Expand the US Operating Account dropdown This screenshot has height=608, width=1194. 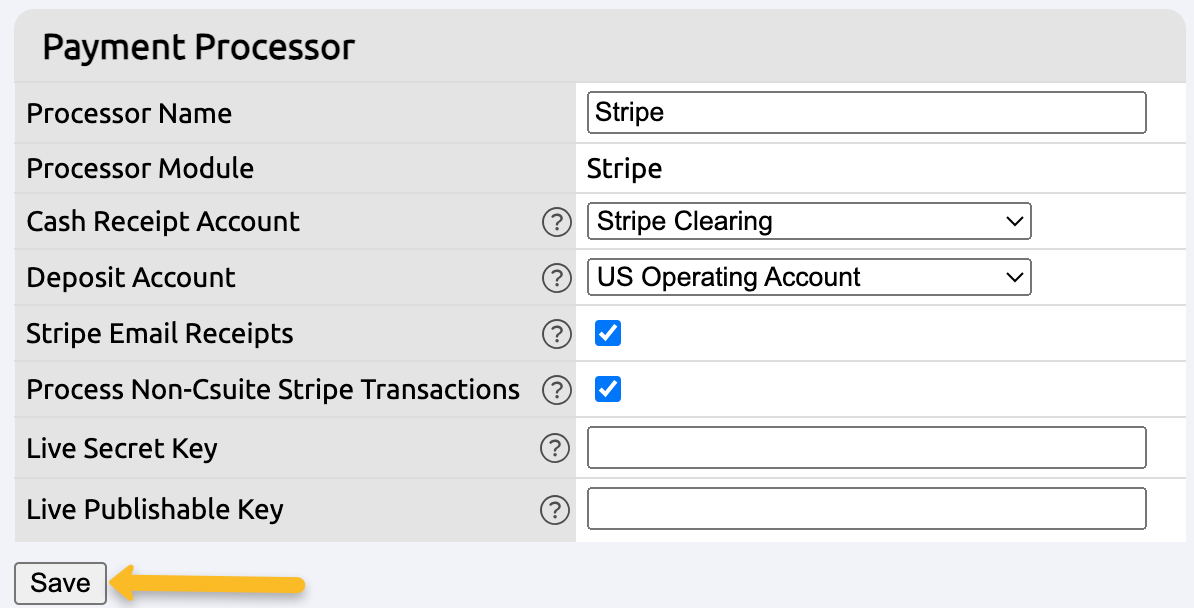[808, 277]
